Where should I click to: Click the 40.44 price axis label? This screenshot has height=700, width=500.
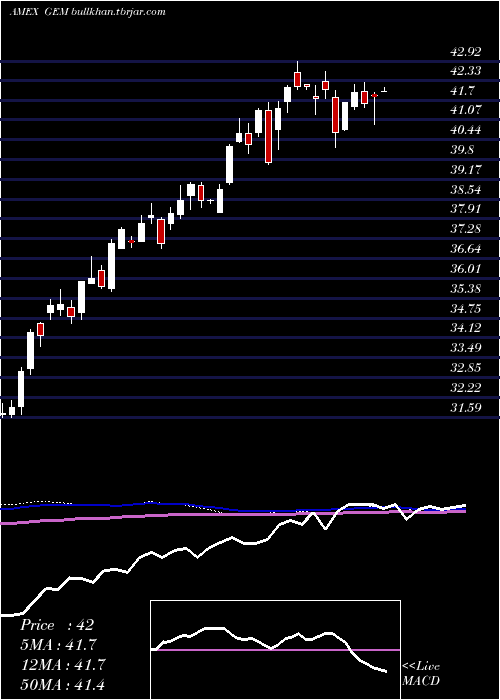pyautogui.click(x=466, y=130)
